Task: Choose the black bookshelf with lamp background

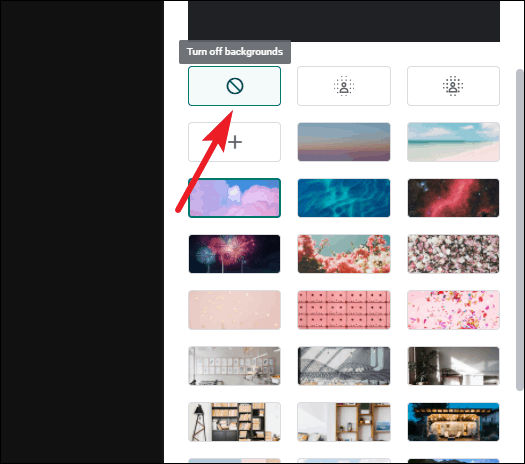Action: click(234, 422)
